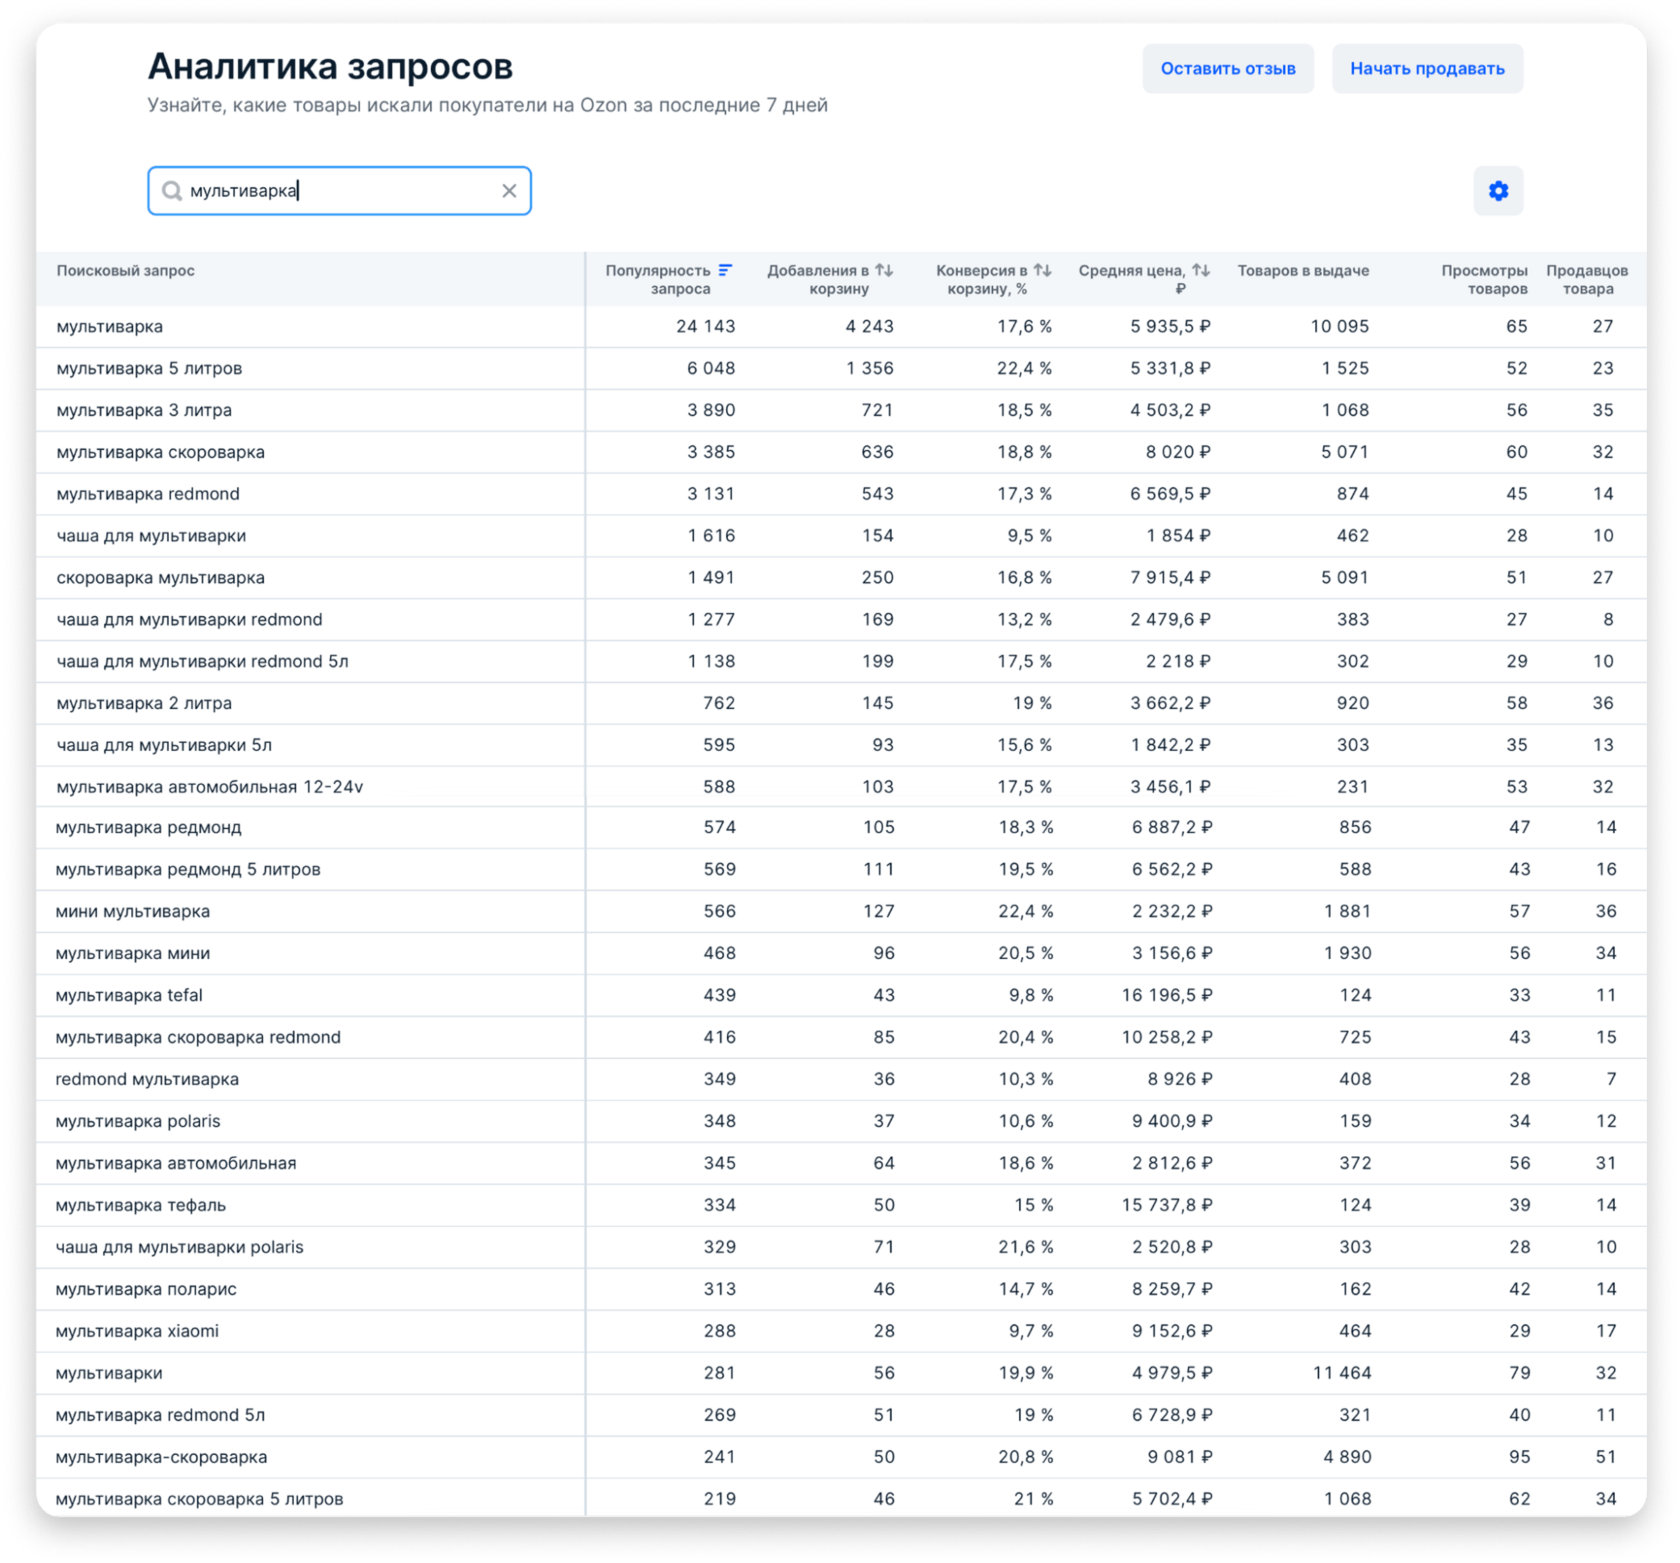
Task: Click the Начать продавать button
Action: click(1427, 69)
